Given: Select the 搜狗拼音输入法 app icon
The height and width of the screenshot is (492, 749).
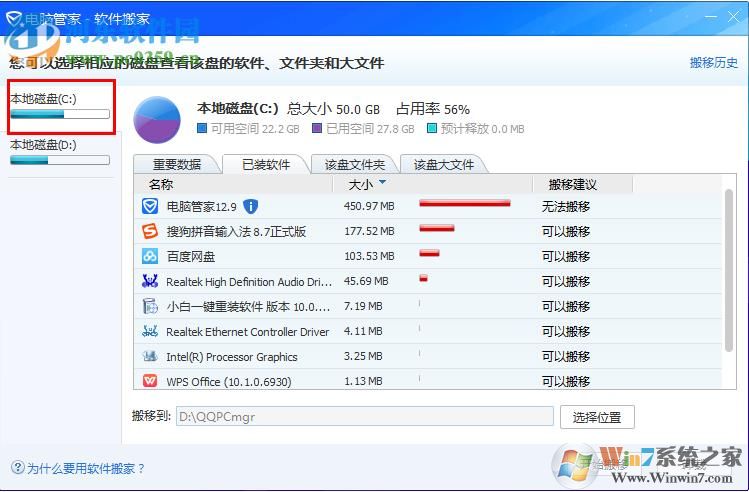Looking at the screenshot, I should tap(150, 231).
